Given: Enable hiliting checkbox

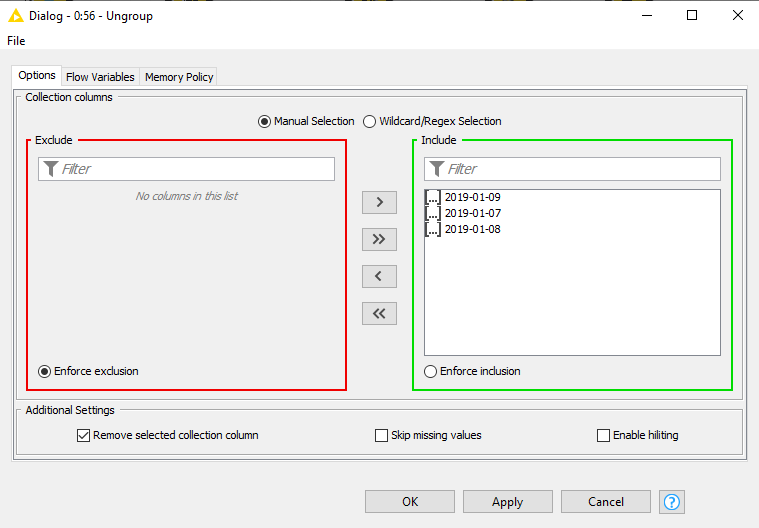Looking at the screenshot, I should pos(603,435).
